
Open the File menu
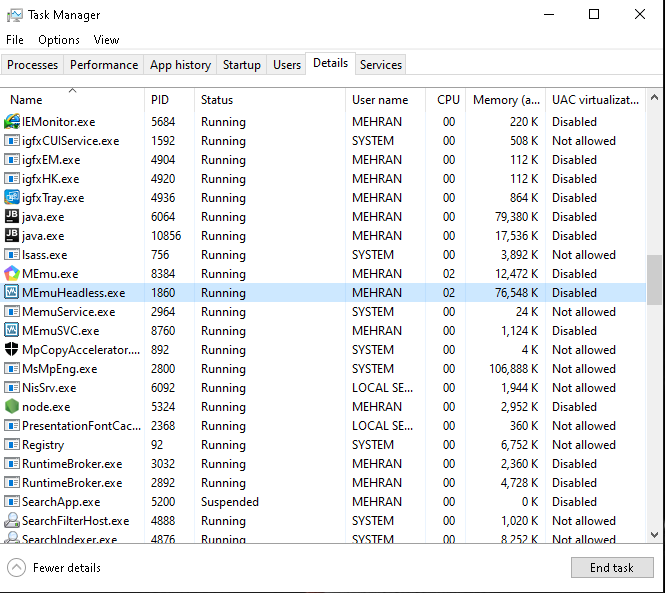(x=15, y=40)
